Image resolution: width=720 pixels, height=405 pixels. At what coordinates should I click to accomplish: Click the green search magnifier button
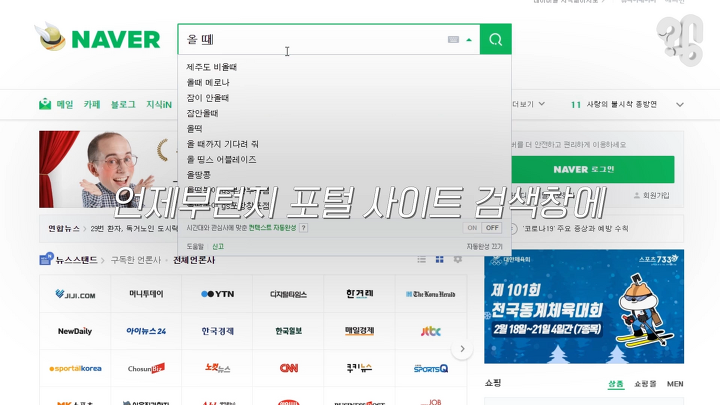(495, 39)
